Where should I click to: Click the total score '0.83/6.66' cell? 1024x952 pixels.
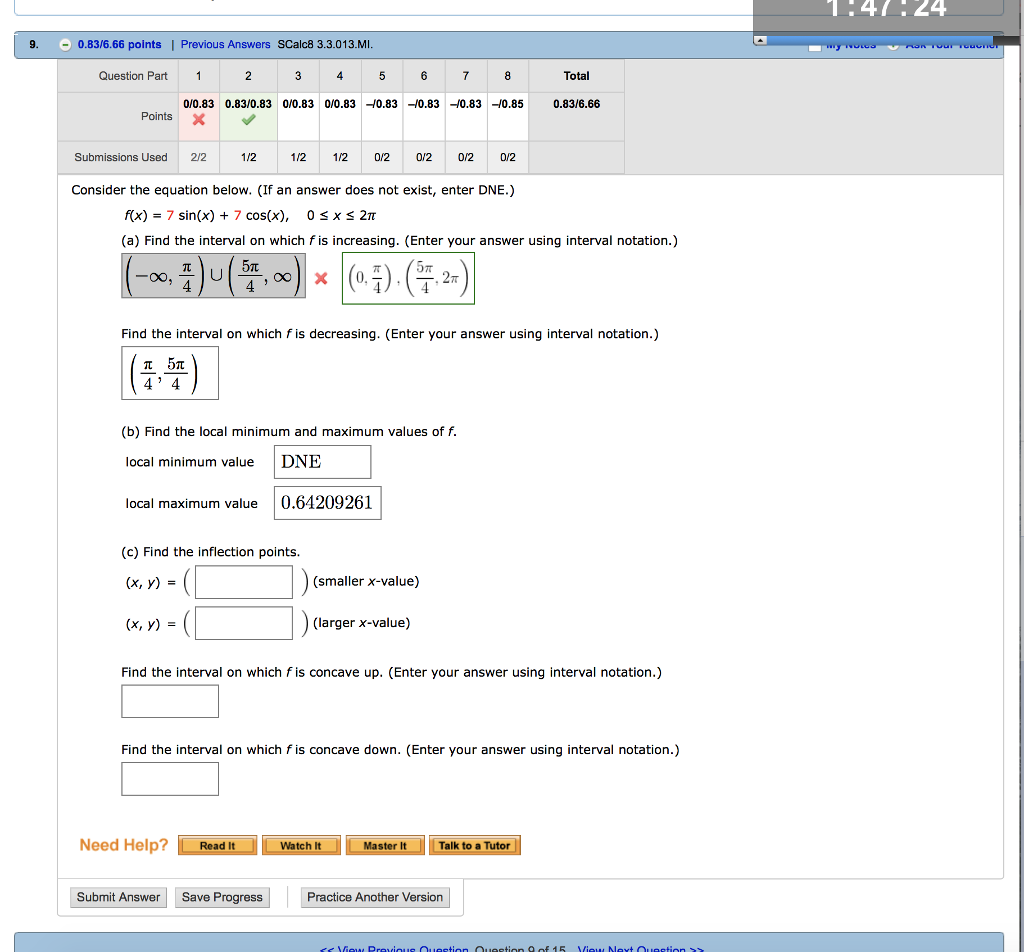(x=577, y=104)
